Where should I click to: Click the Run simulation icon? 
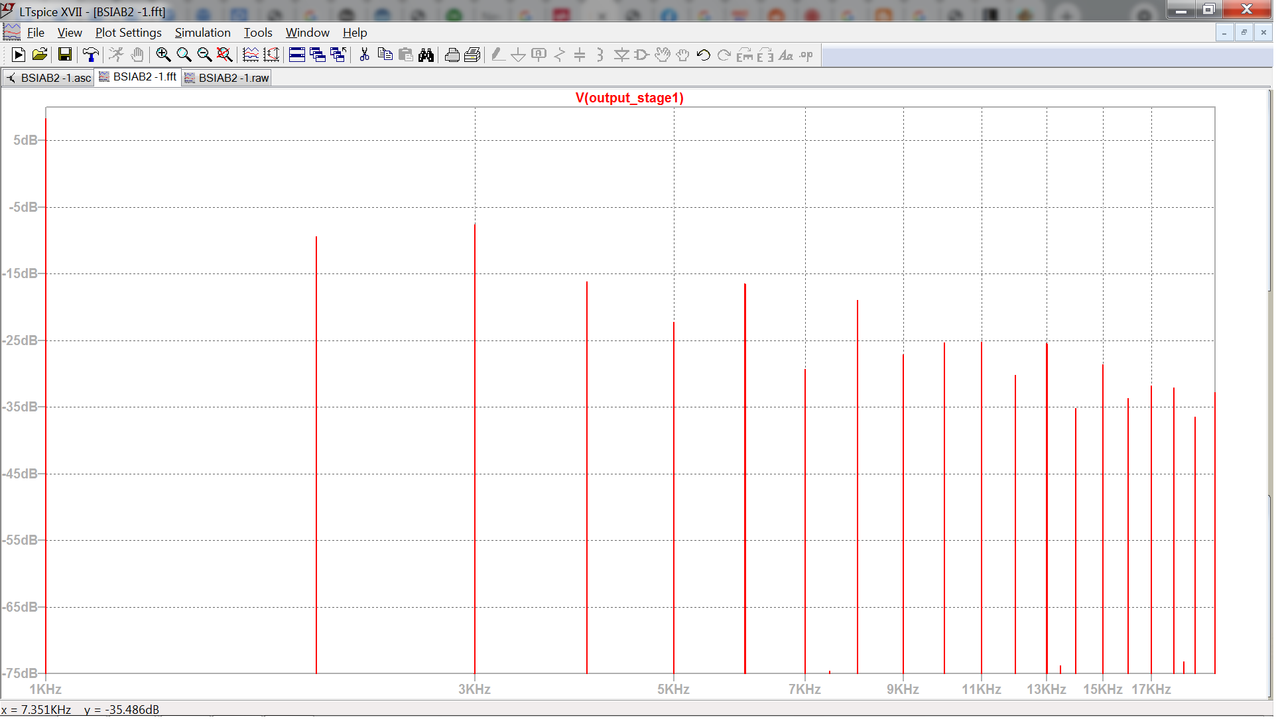116,55
